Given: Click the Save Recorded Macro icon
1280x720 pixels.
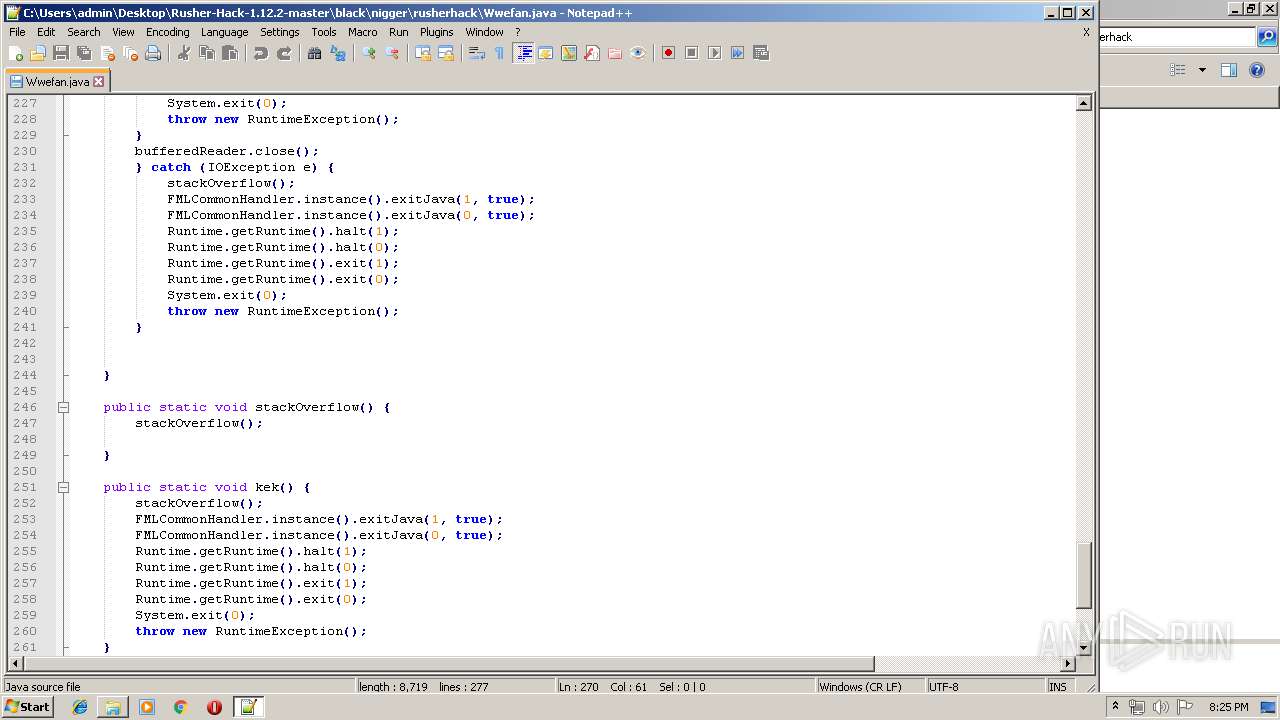Looking at the screenshot, I should (x=760, y=53).
